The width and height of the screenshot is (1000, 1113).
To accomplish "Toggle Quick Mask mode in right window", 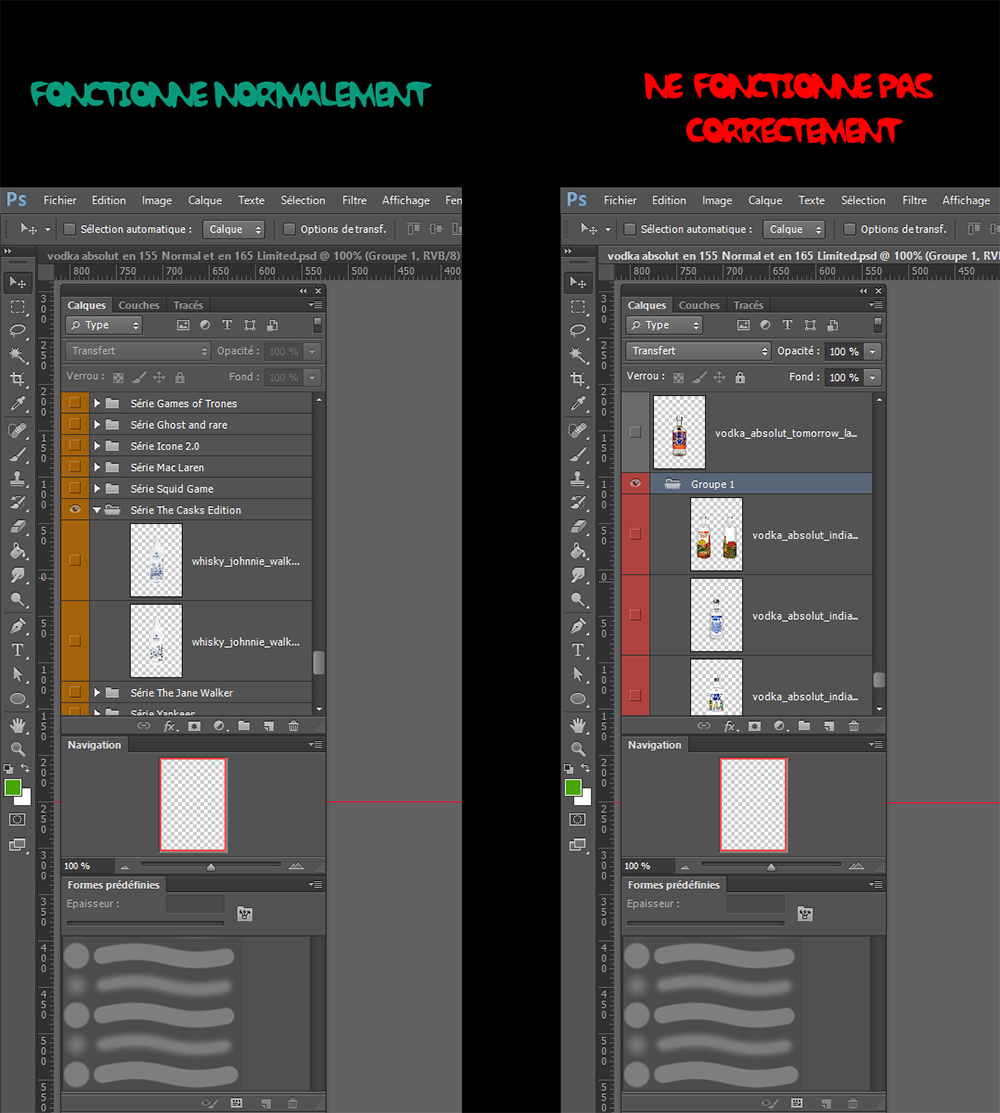I will [x=578, y=819].
